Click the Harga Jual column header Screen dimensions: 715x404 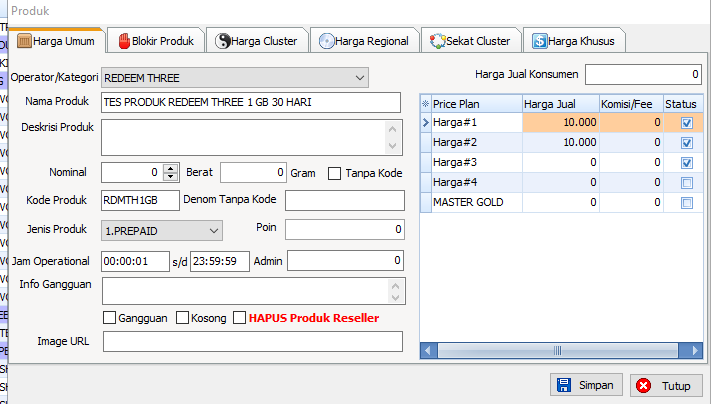tap(560, 104)
